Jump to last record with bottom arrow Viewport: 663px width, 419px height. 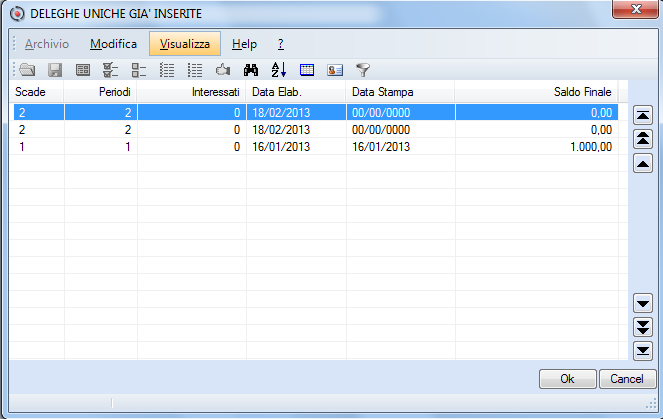(x=644, y=350)
